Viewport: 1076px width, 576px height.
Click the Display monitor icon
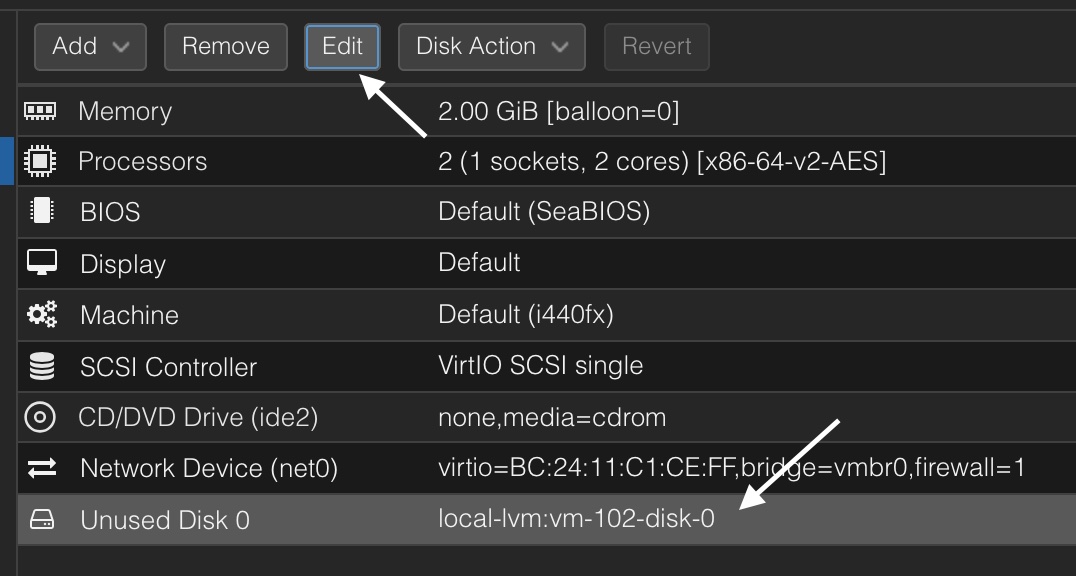pyautogui.click(x=41, y=262)
